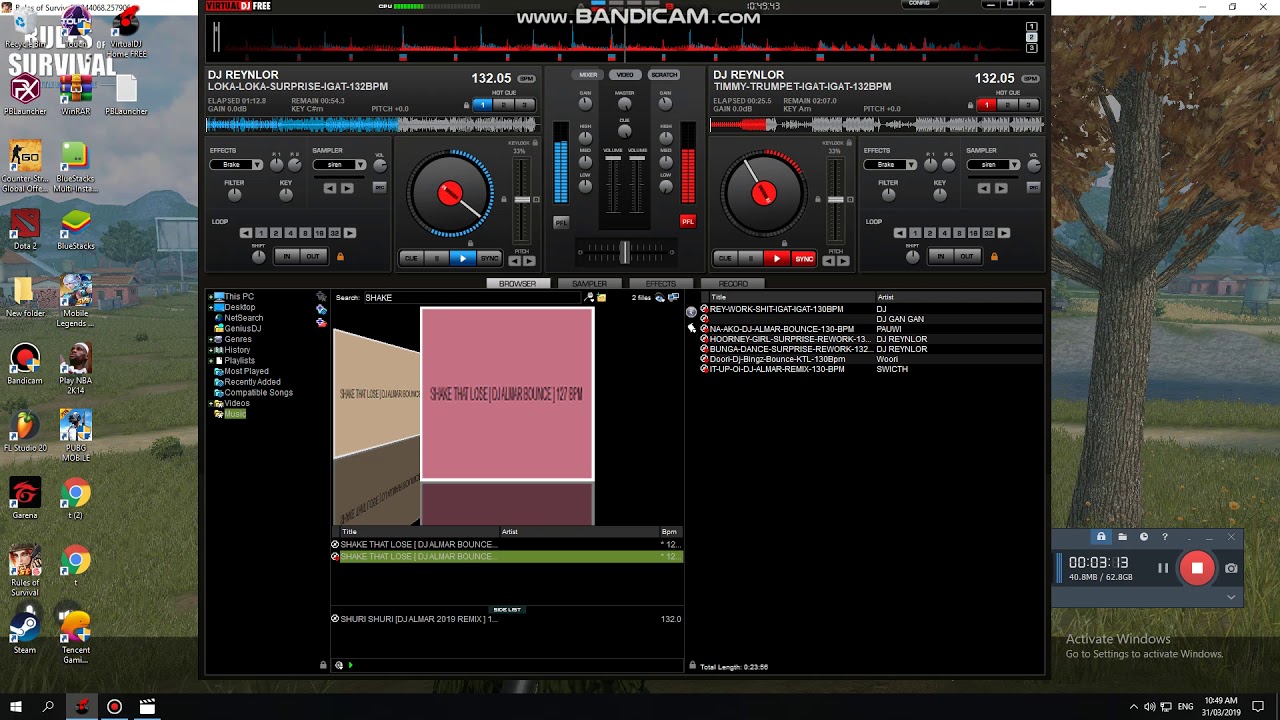Set right deck loop length 8

click(x=959, y=233)
